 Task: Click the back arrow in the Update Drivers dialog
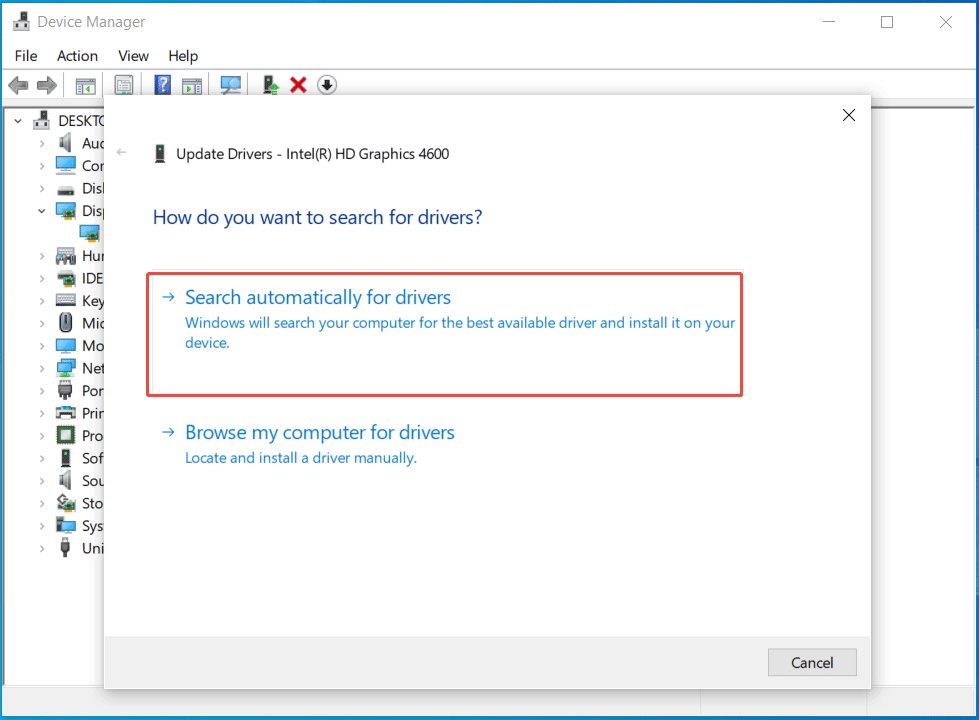click(x=121, y=153)
